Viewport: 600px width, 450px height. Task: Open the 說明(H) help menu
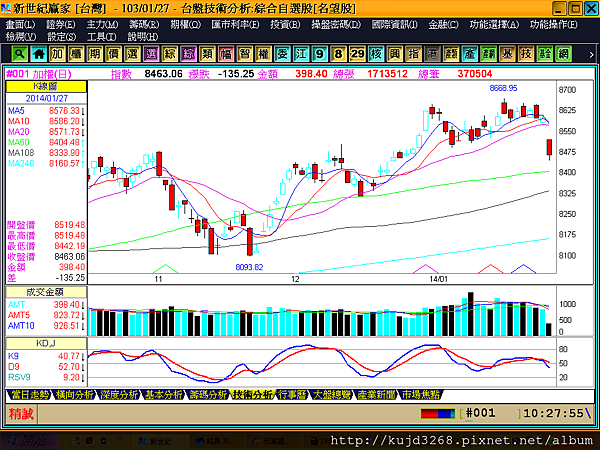[x=143, y=37]
